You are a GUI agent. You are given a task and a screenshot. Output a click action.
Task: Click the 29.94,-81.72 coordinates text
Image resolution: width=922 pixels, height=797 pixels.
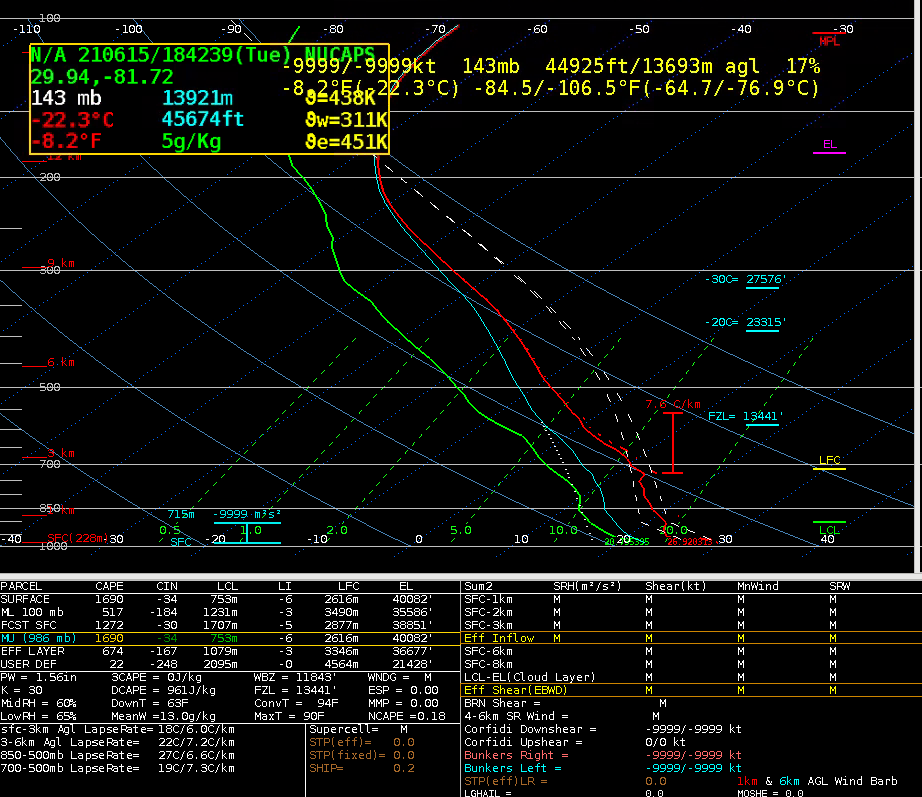coord(102,77)
